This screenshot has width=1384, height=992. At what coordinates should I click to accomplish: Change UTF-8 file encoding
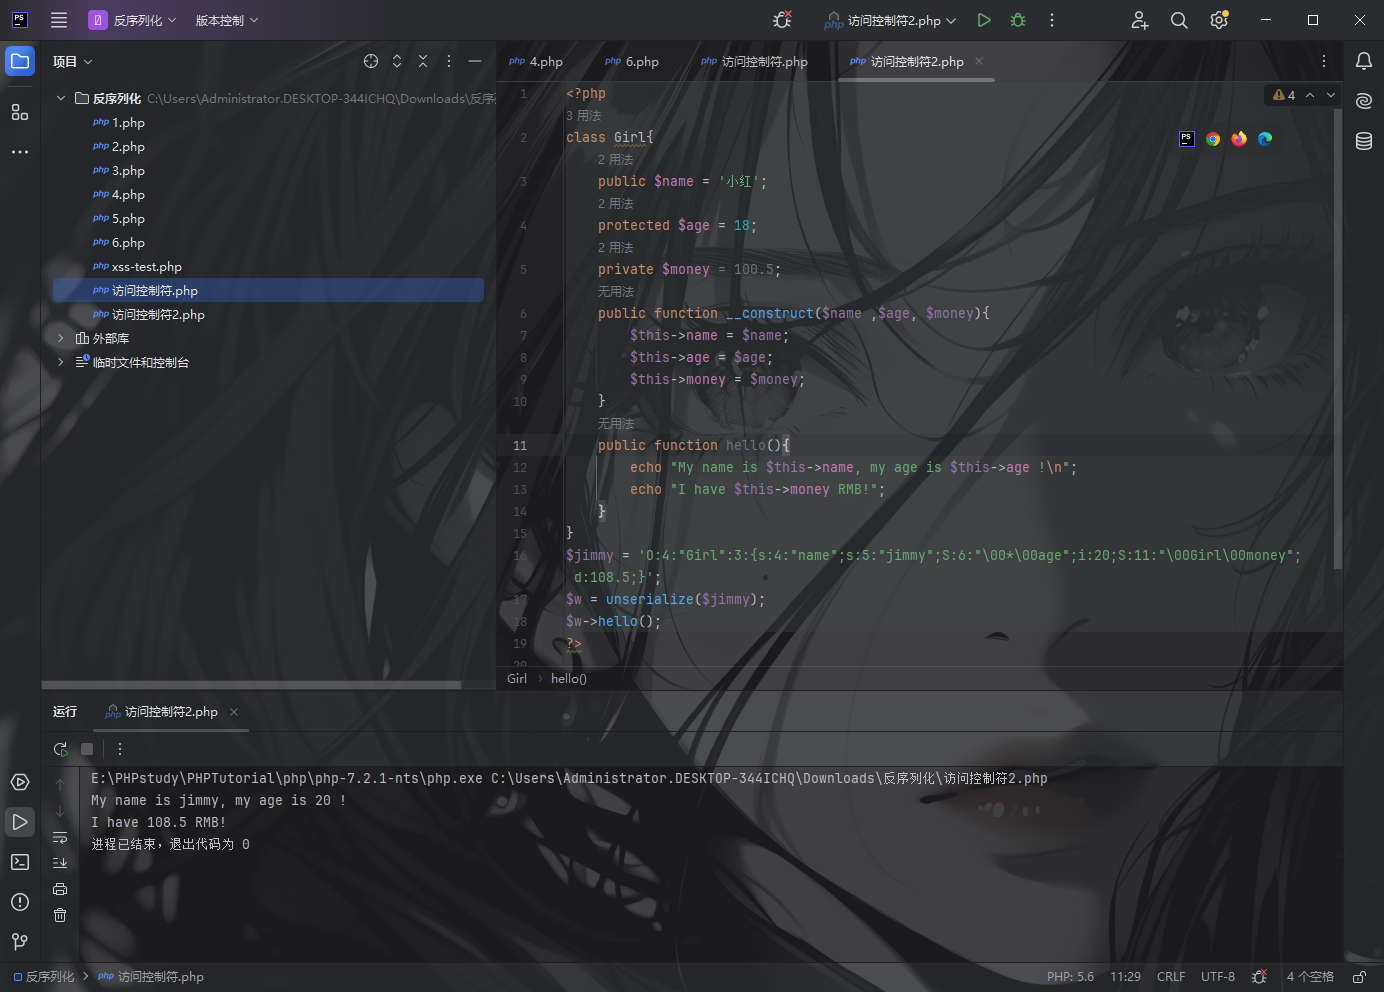click(x=1218, y=977)
